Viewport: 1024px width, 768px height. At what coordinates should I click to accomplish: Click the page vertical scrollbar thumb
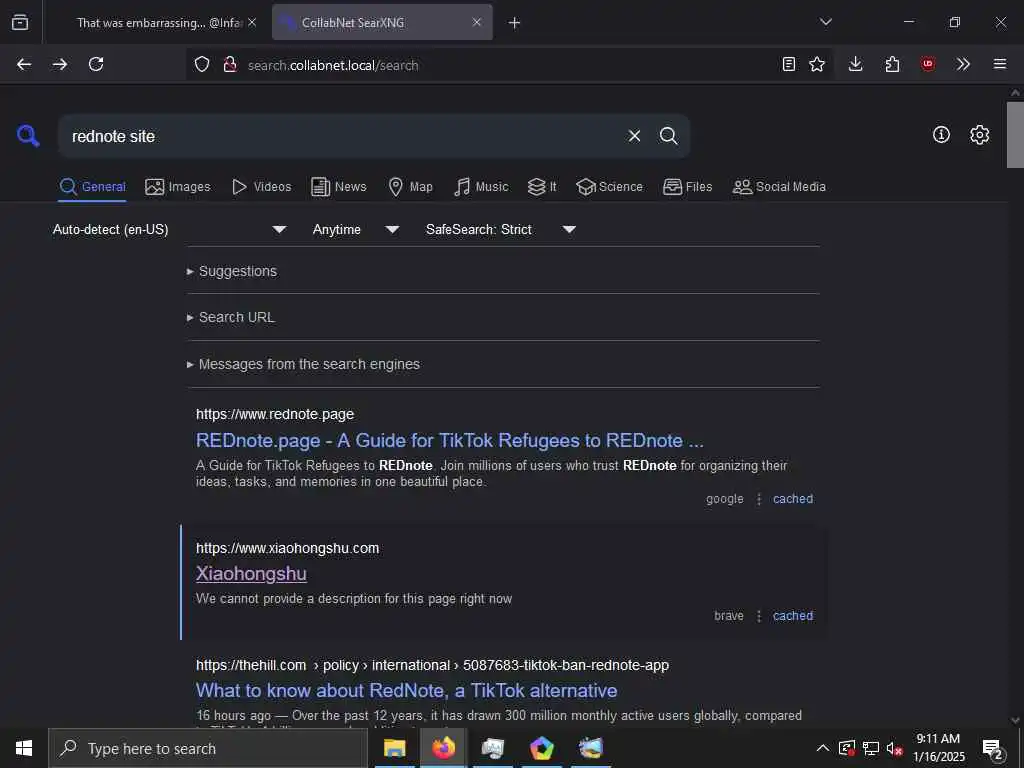tap(1015, 135)
